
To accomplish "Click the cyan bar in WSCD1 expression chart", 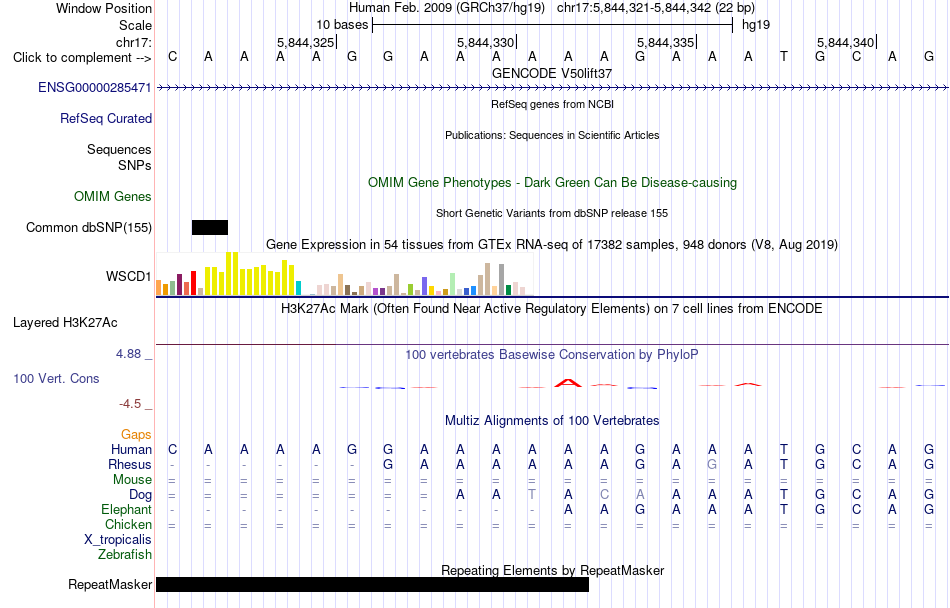I will click(x=299, y=288).
